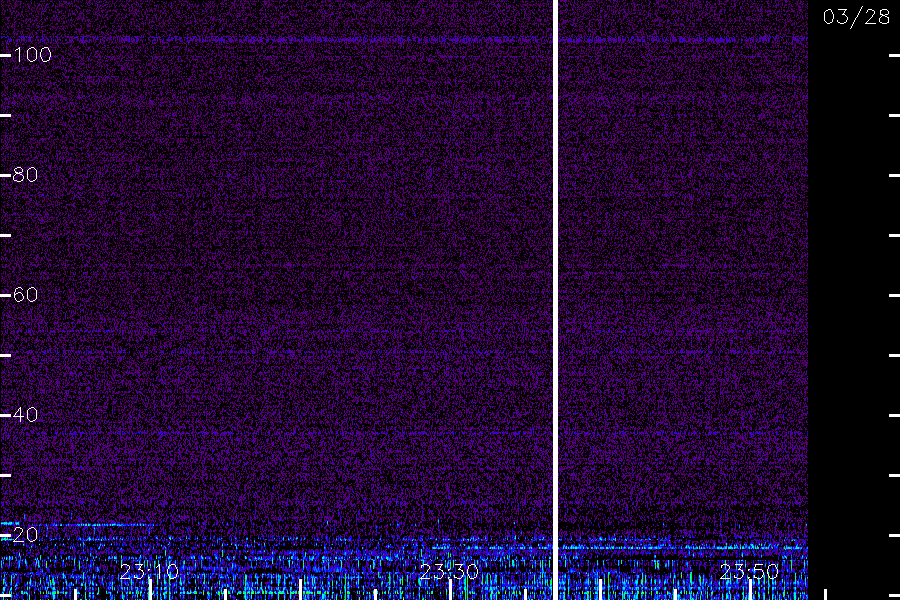The height and width of the screenshot is (600, 900).
Task: Click the 60 frequency axis label
Action: [25, 295]
